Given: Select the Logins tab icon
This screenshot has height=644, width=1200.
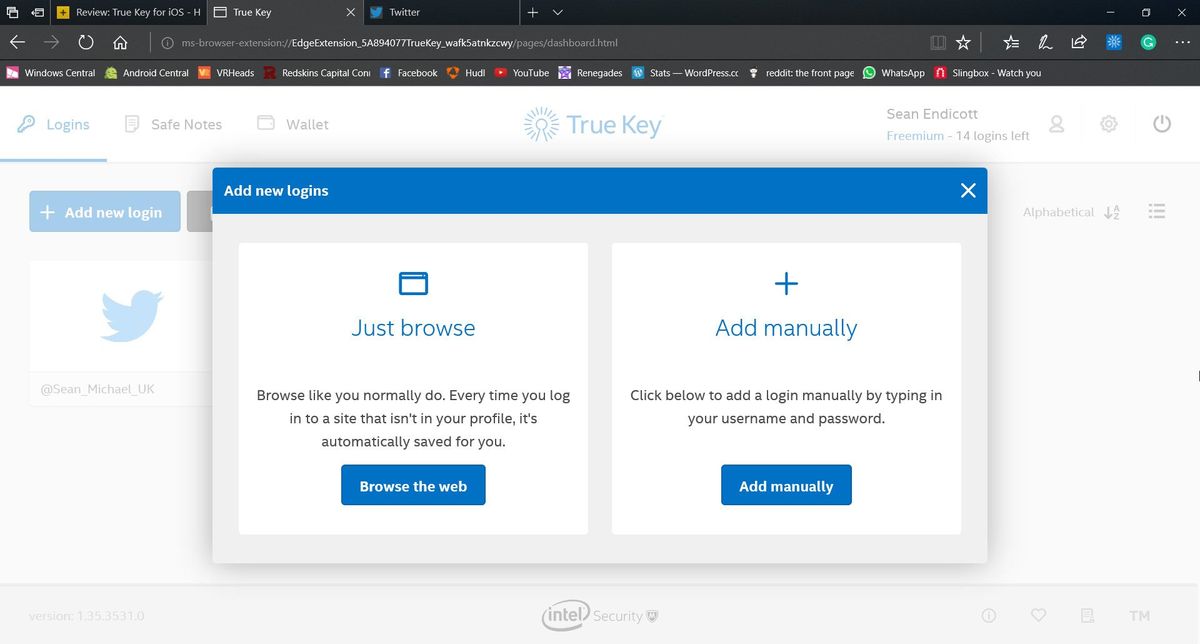Looking at the screenshot, I should 25,123.
